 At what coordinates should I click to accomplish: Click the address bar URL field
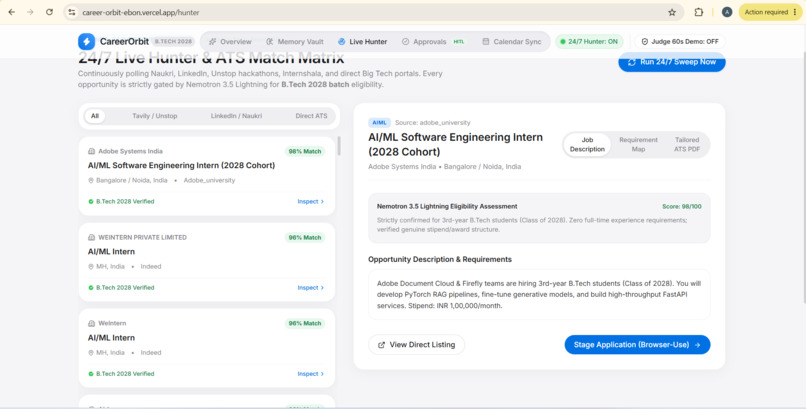pyautogui.click(x=374, y=12)
